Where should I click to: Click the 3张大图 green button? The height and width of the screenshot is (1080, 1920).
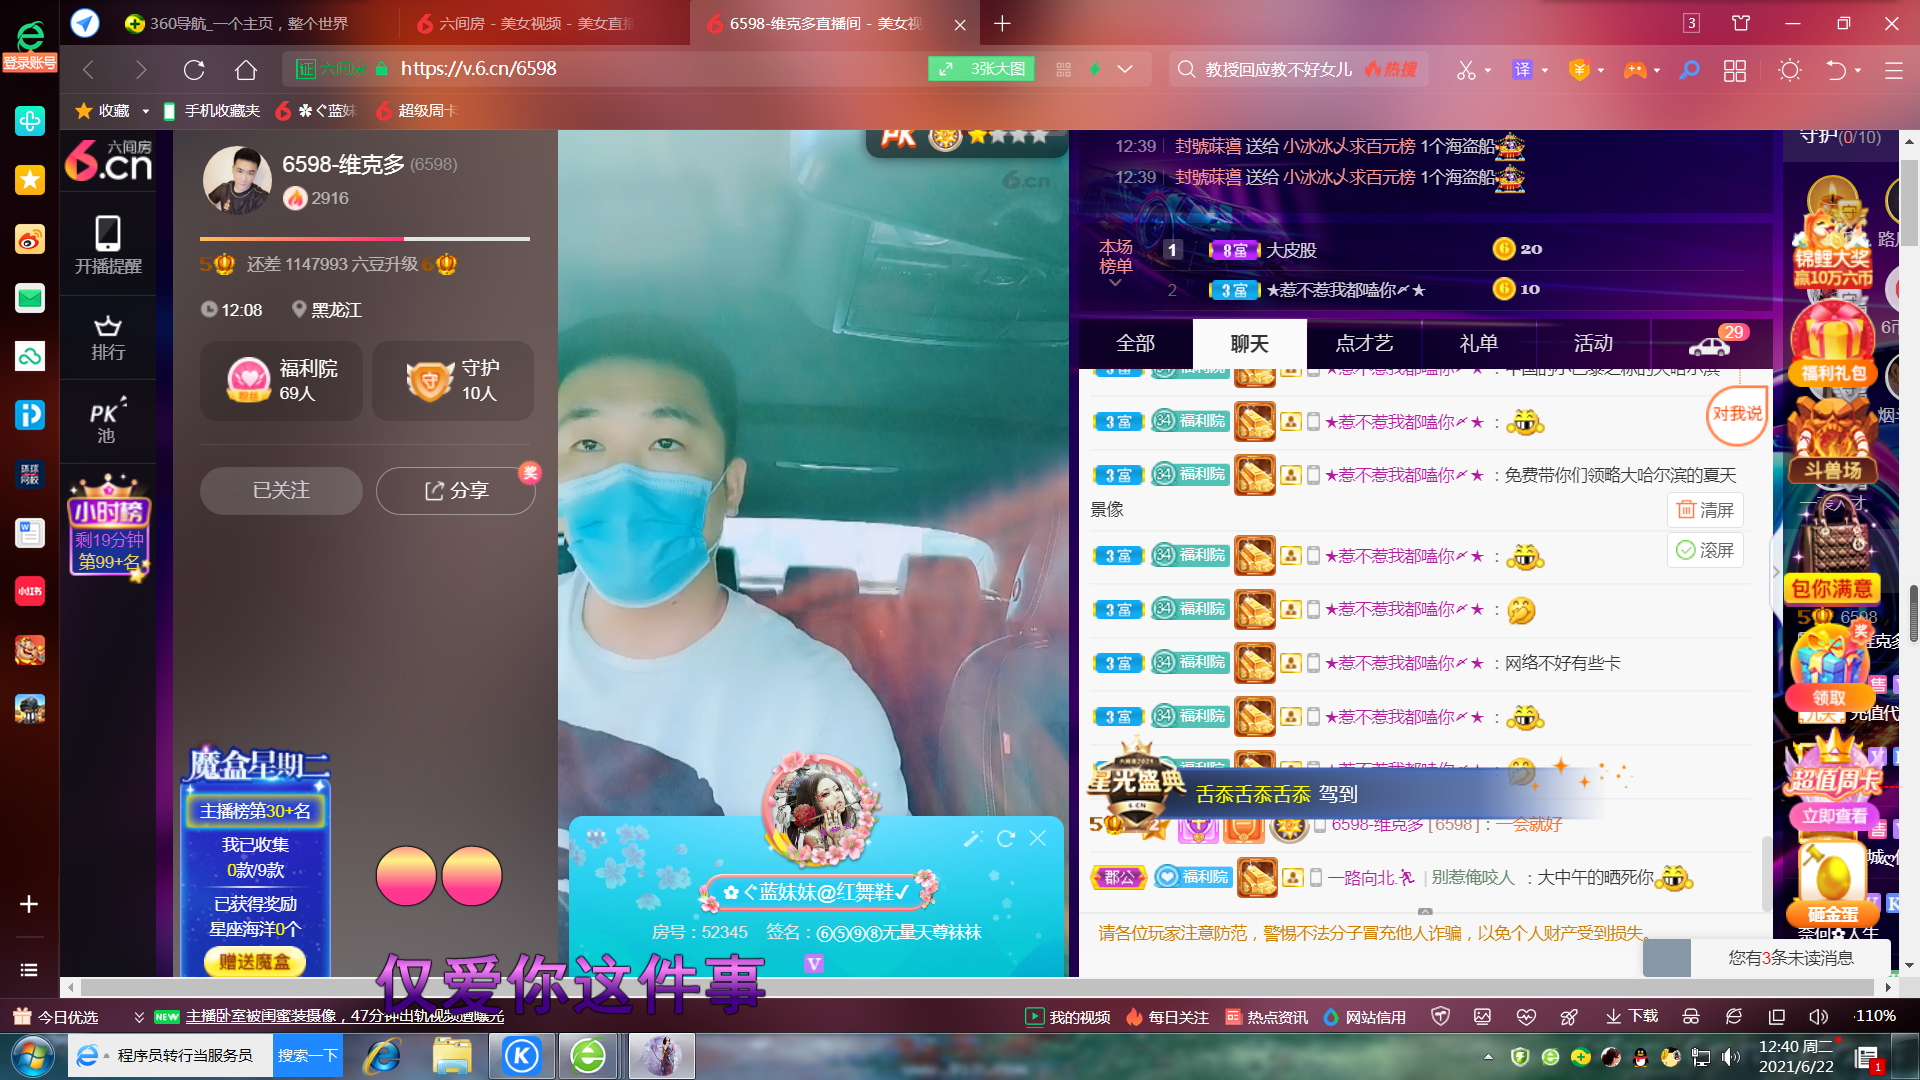[x=981, y=69]
